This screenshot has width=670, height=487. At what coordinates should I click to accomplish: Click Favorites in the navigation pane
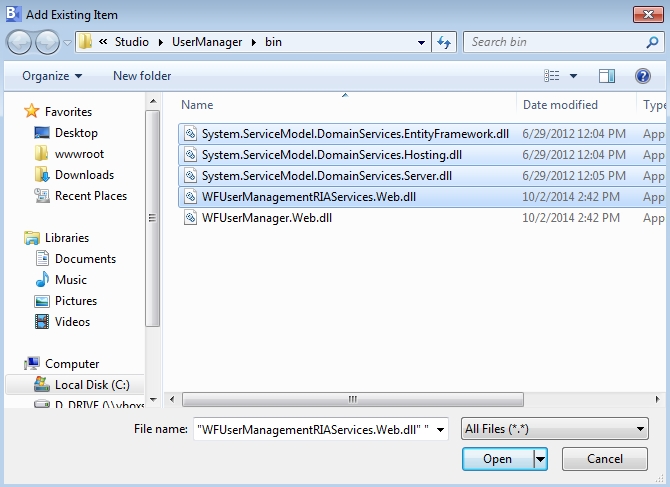coord(68,111)
